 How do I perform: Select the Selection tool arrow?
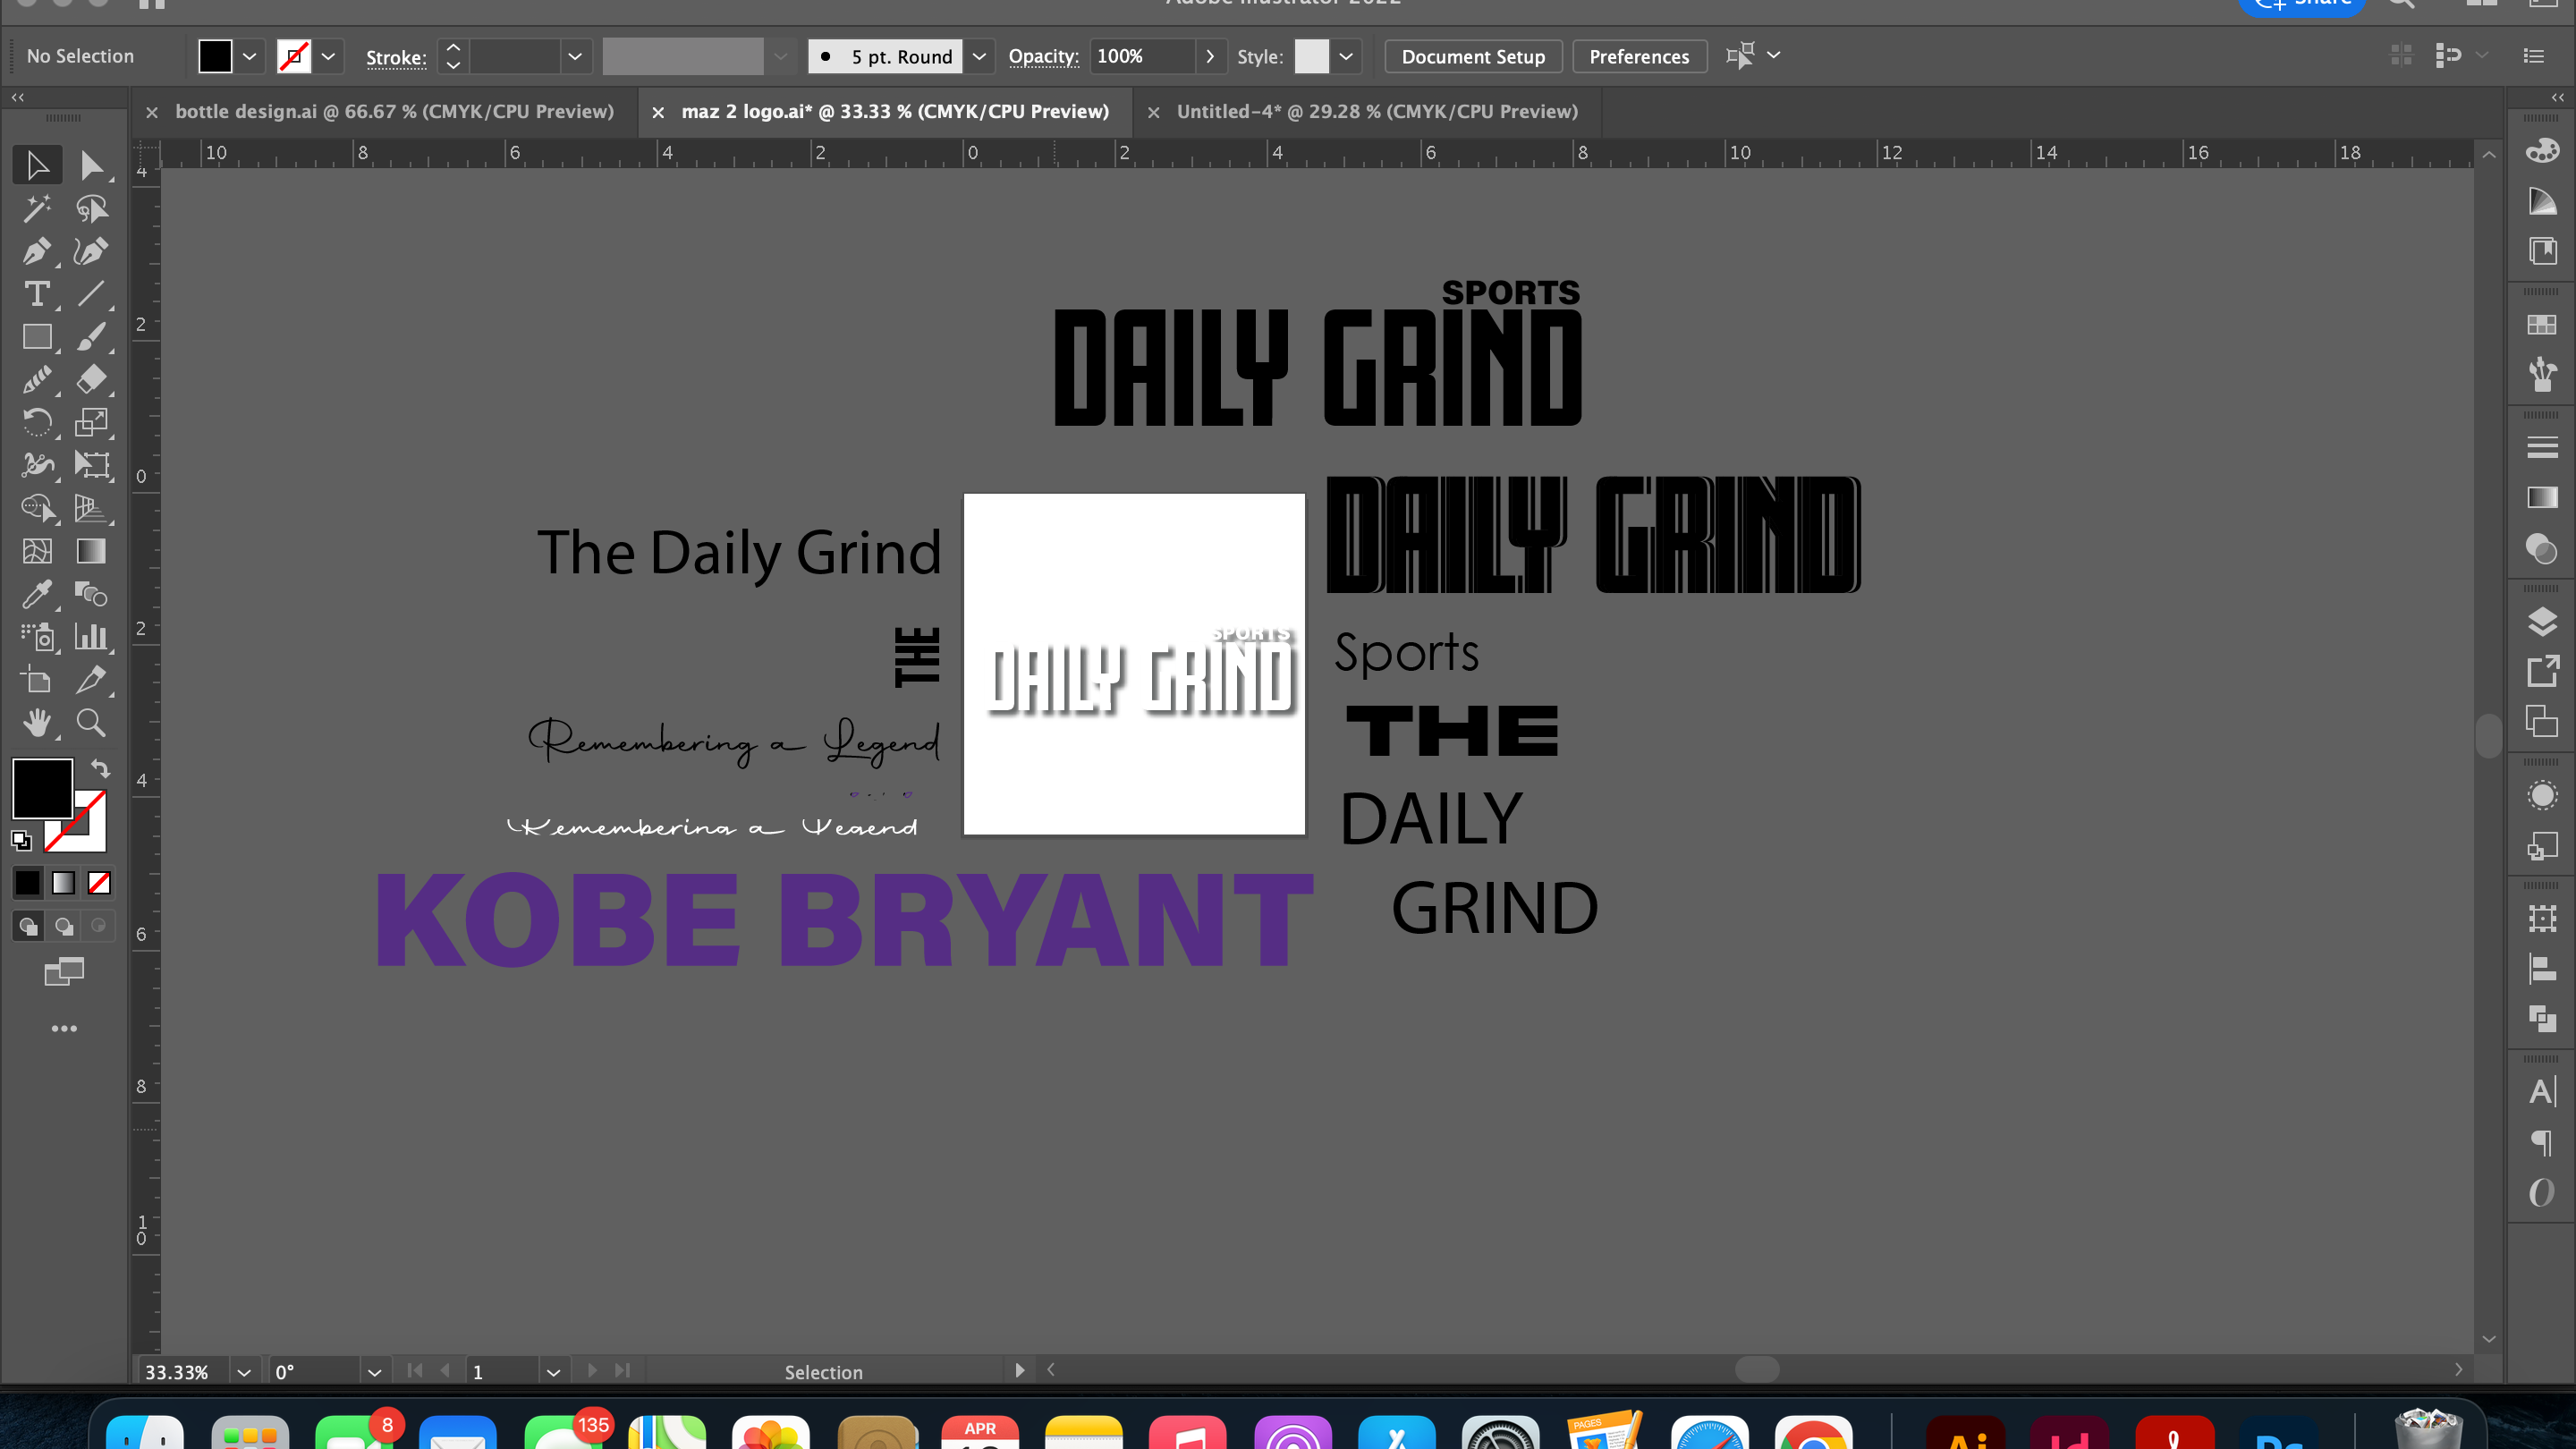pos(37,165)
